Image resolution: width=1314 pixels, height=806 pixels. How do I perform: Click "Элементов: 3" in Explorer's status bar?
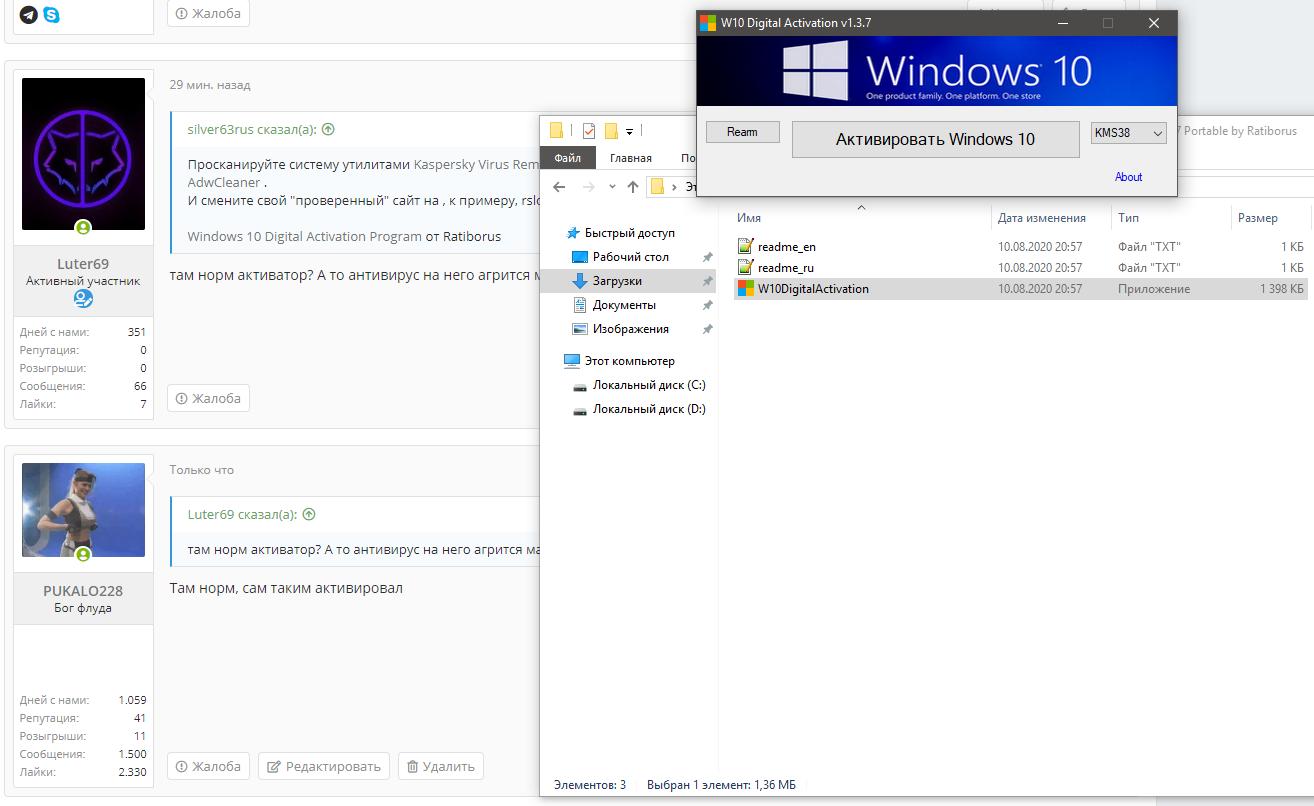[590, 785]
